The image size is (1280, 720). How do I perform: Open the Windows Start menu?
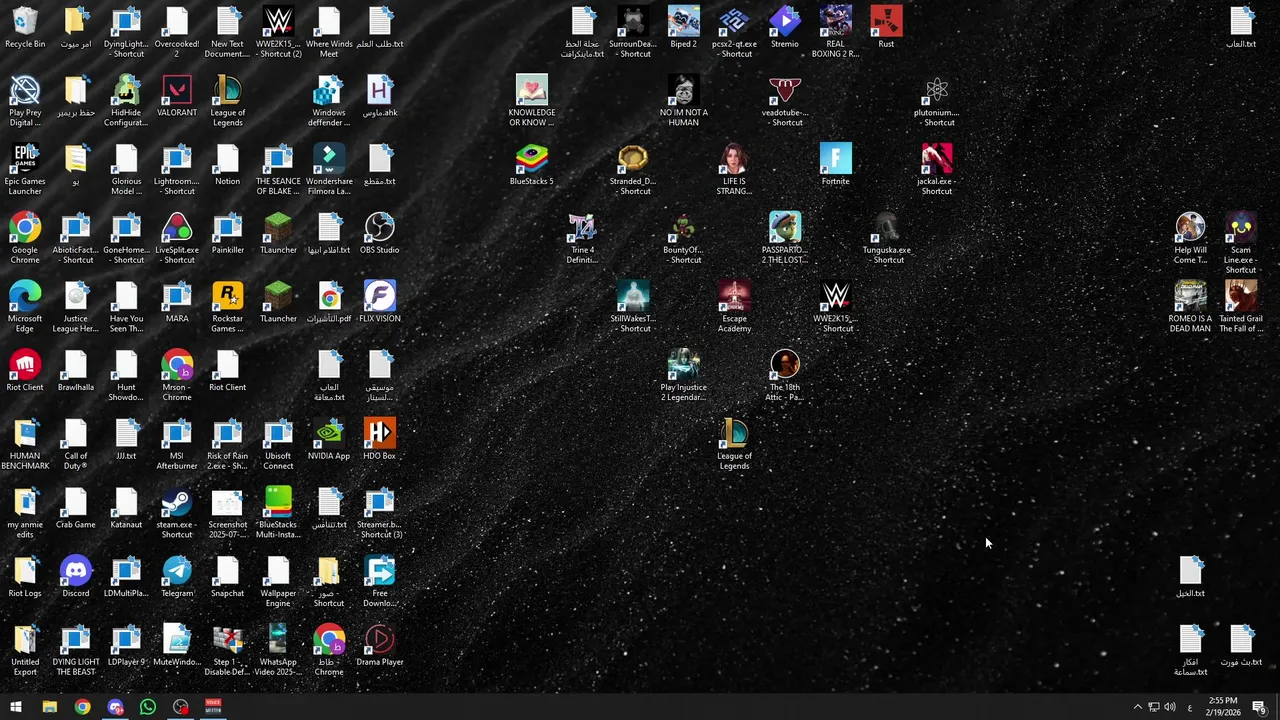(x=16, y=707)
